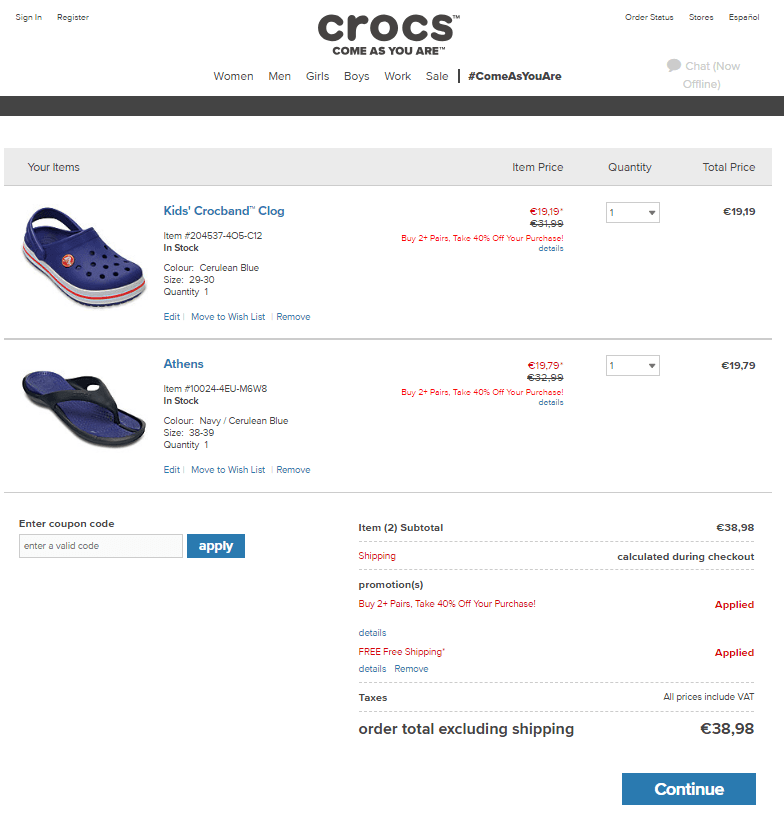
Task: Go to the Boys category
Action: 356,76
